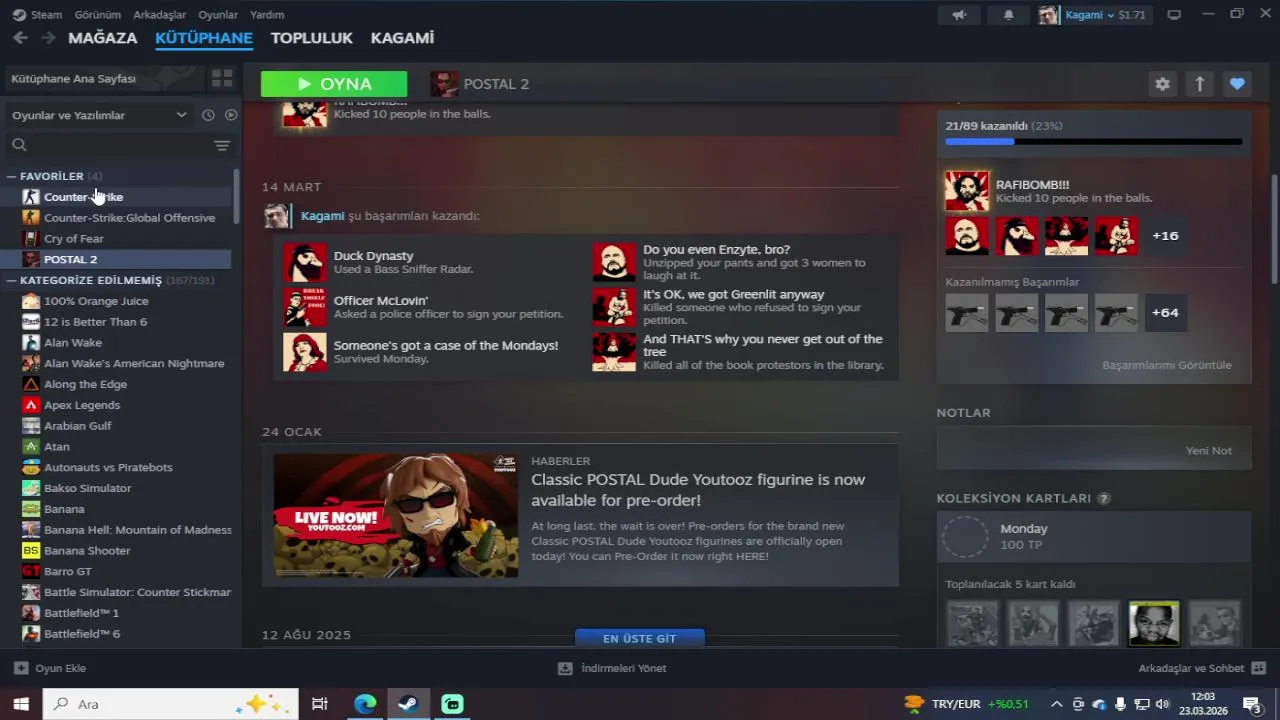The width and height of the screenshot is (1280, 720).
Task: Click the Do you even Enzyte achievement icon
Action: tap(614, 262)
